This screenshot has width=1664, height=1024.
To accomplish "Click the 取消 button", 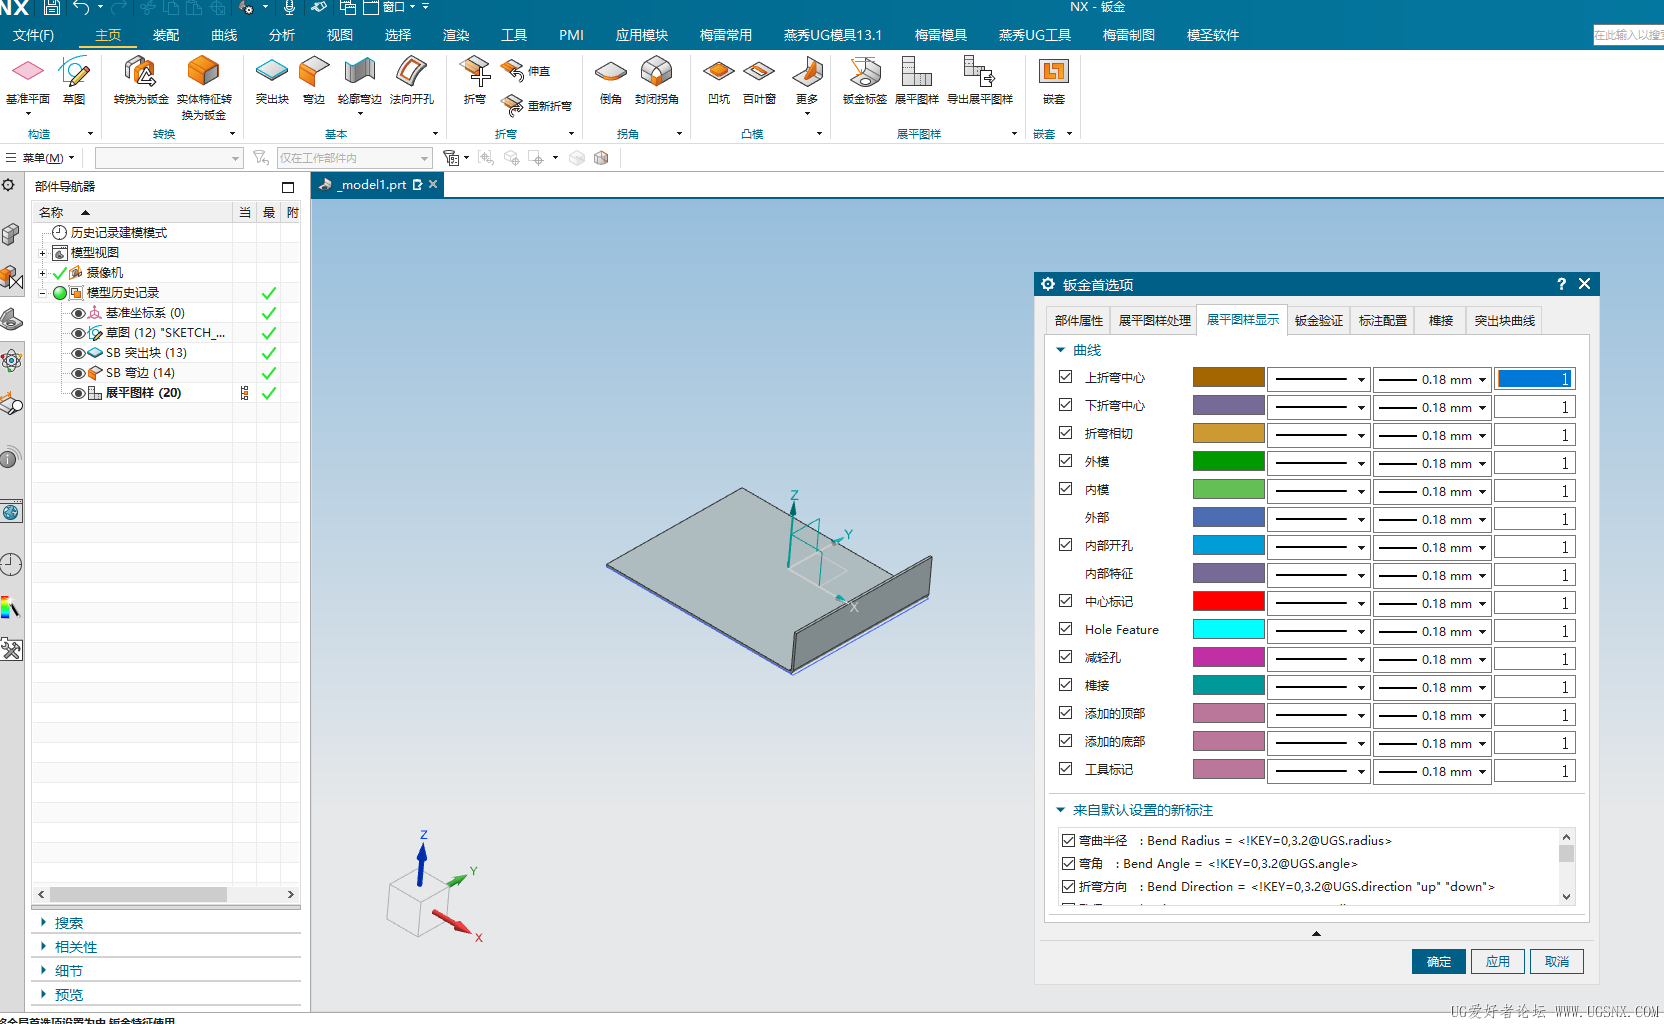I will pyautogui.click(x=1557, y=961).
